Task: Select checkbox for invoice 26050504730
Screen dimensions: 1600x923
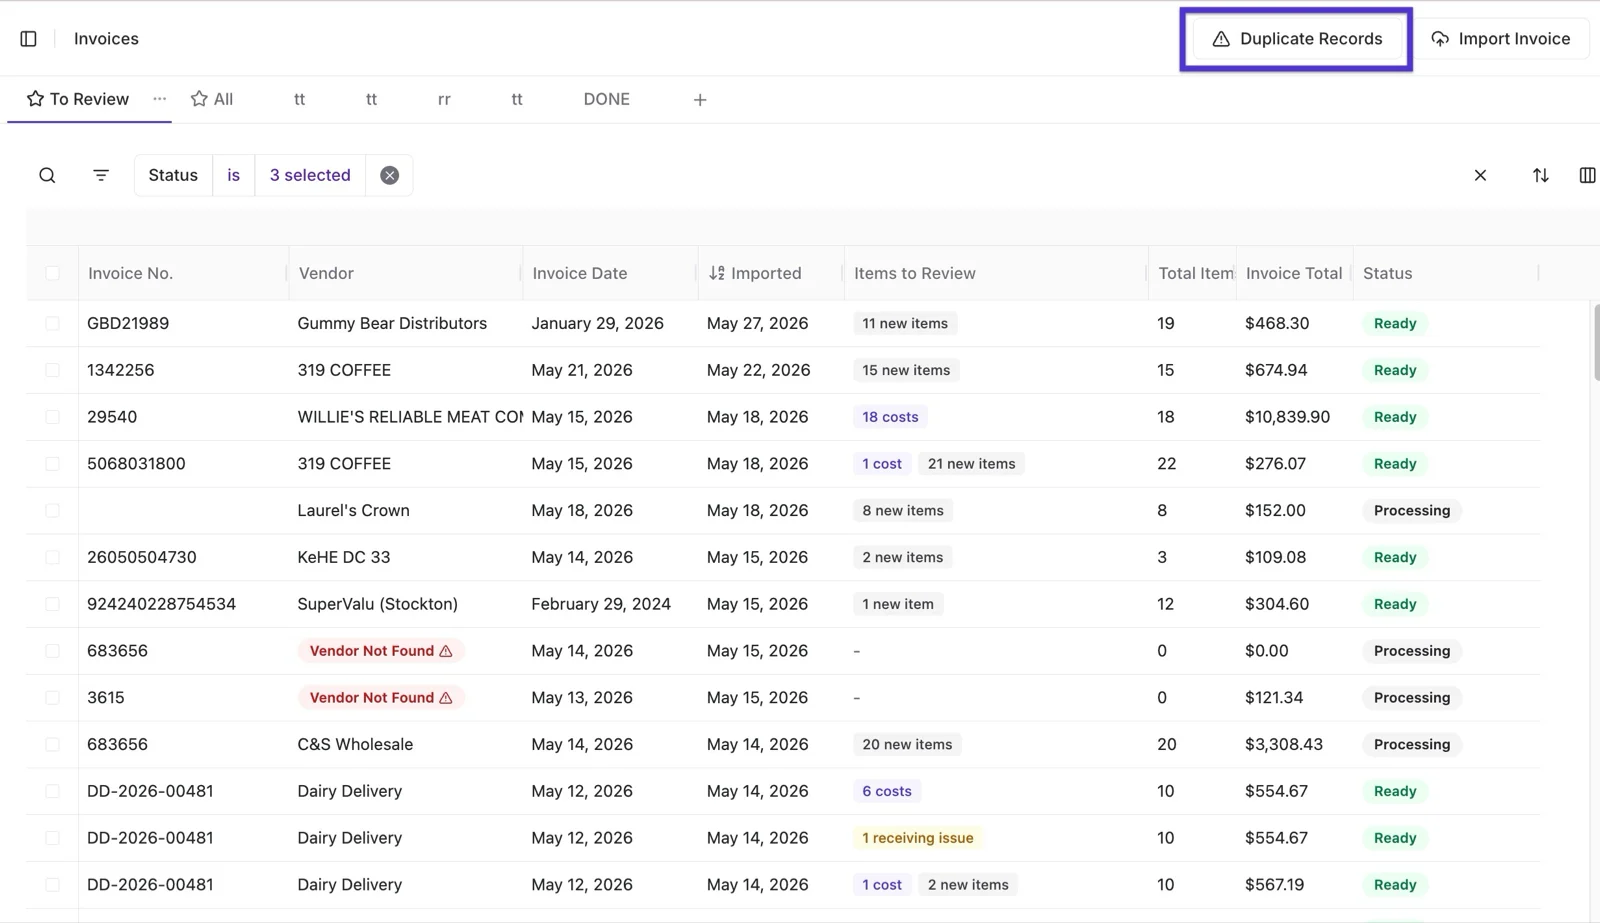Action: coord(52,557)
